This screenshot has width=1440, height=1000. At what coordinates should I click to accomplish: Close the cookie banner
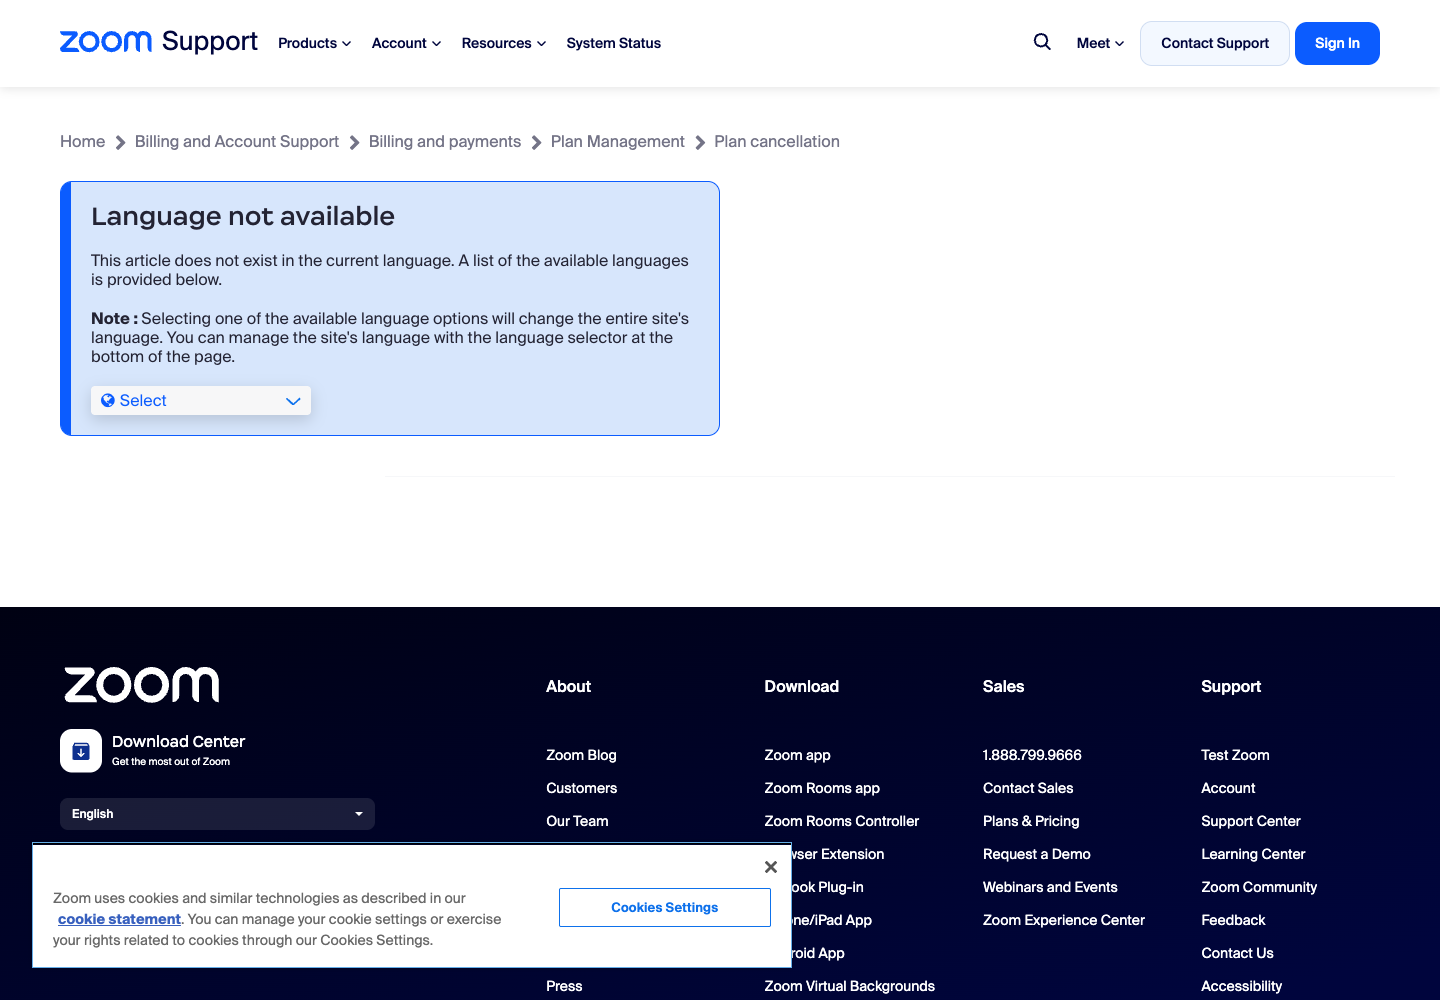click(770, 867)
